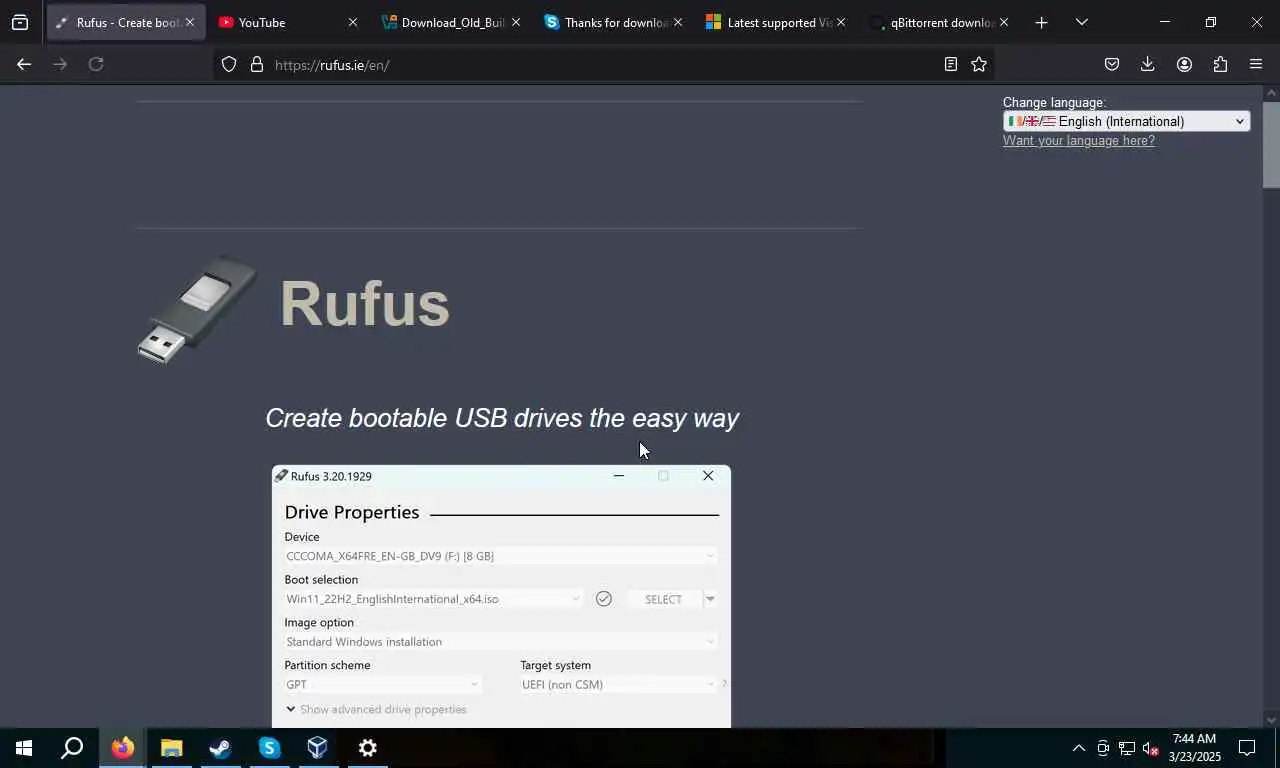Click the network tray icon

1127,748
